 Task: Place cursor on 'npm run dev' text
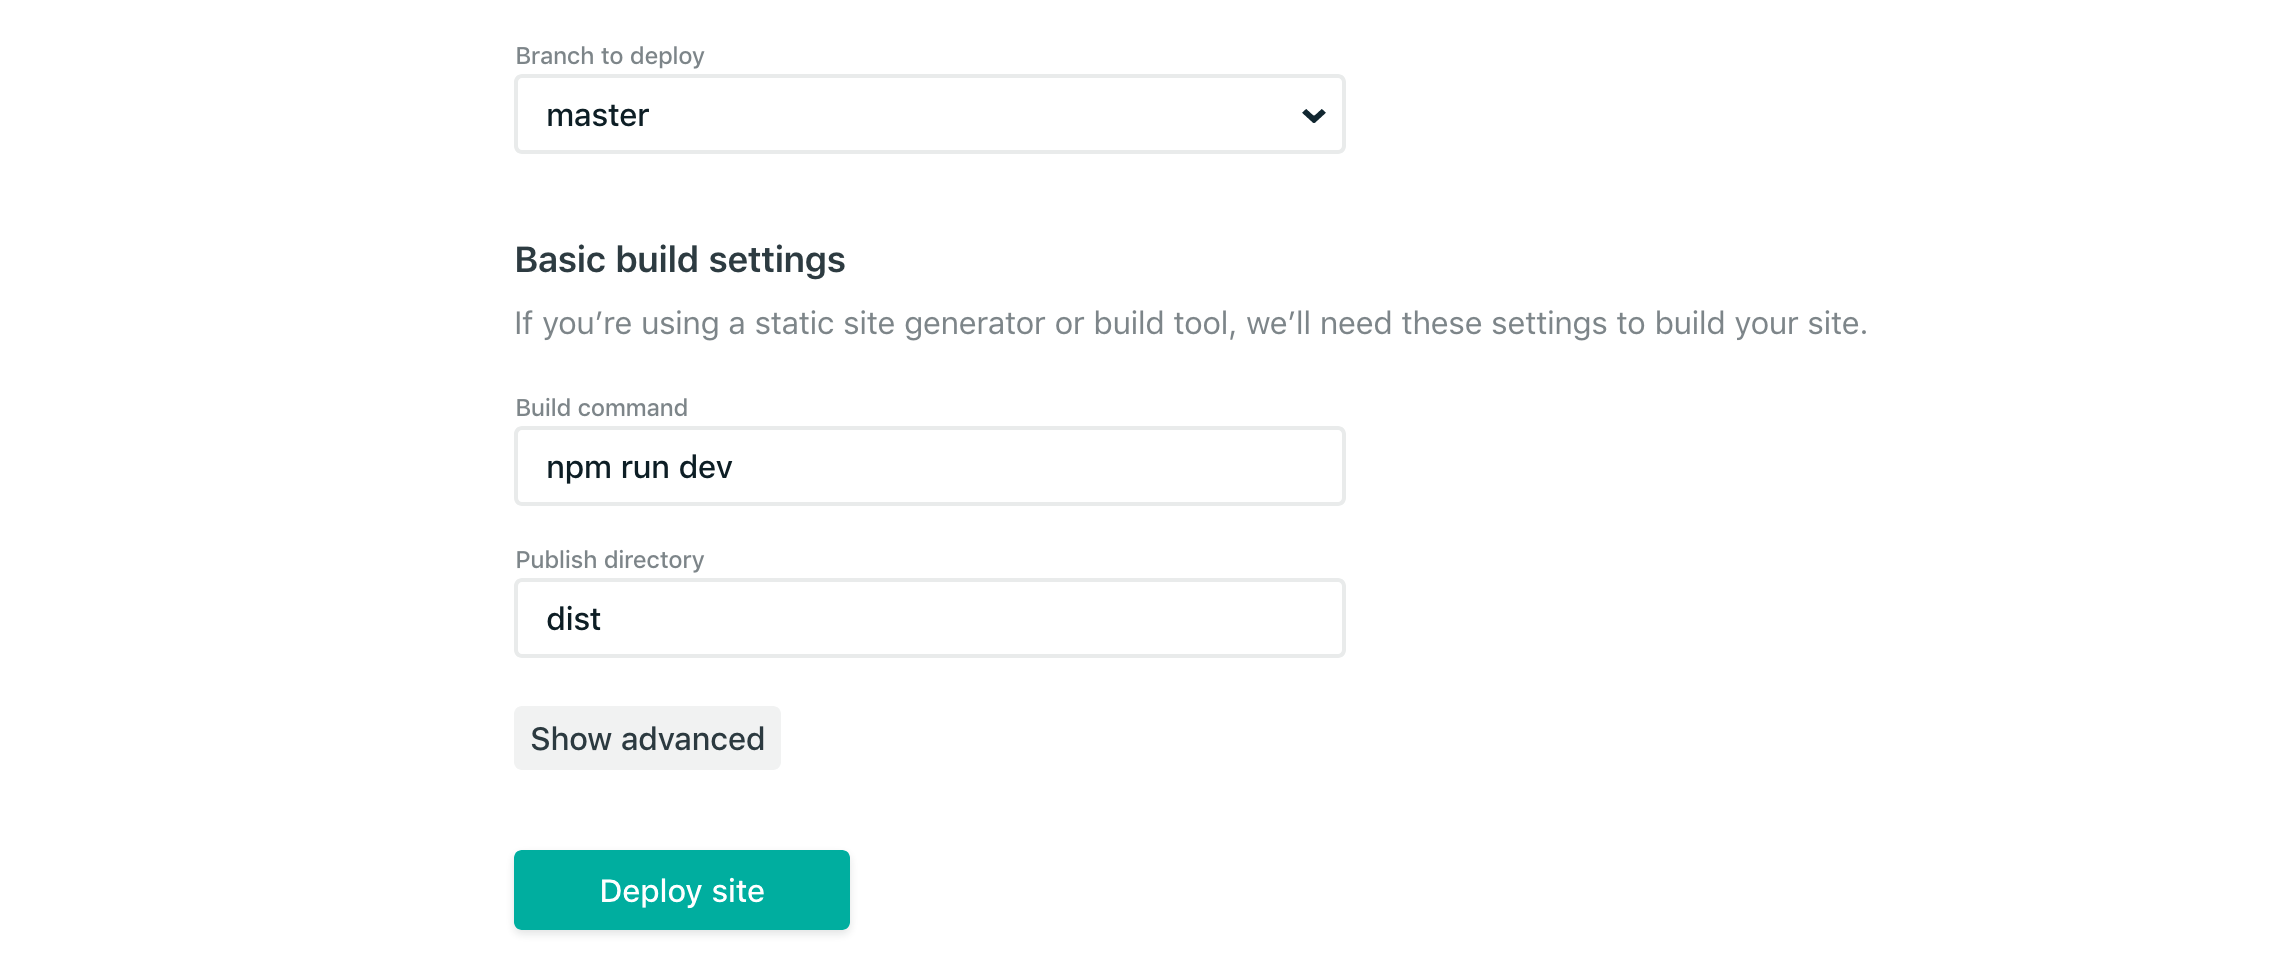click(639, 467)
